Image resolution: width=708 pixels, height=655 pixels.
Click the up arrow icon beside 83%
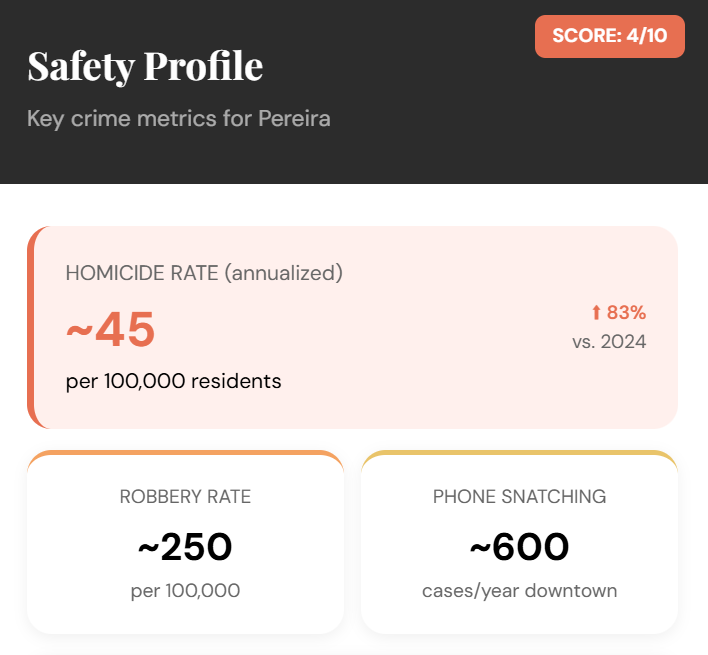point(596,313)
